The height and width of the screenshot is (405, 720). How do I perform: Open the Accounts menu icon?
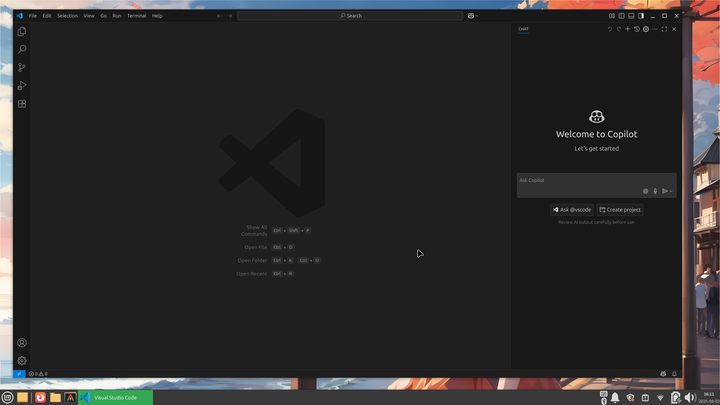pos(22,343)
